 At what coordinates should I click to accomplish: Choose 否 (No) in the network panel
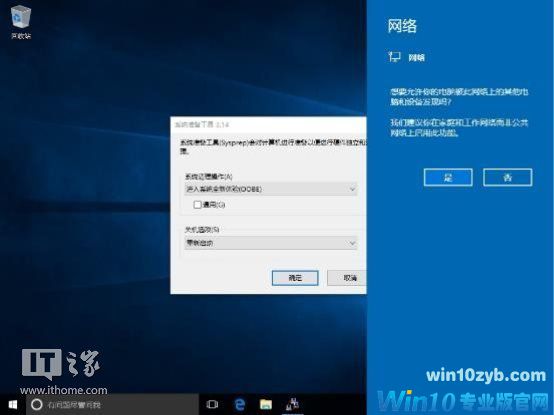507,177
